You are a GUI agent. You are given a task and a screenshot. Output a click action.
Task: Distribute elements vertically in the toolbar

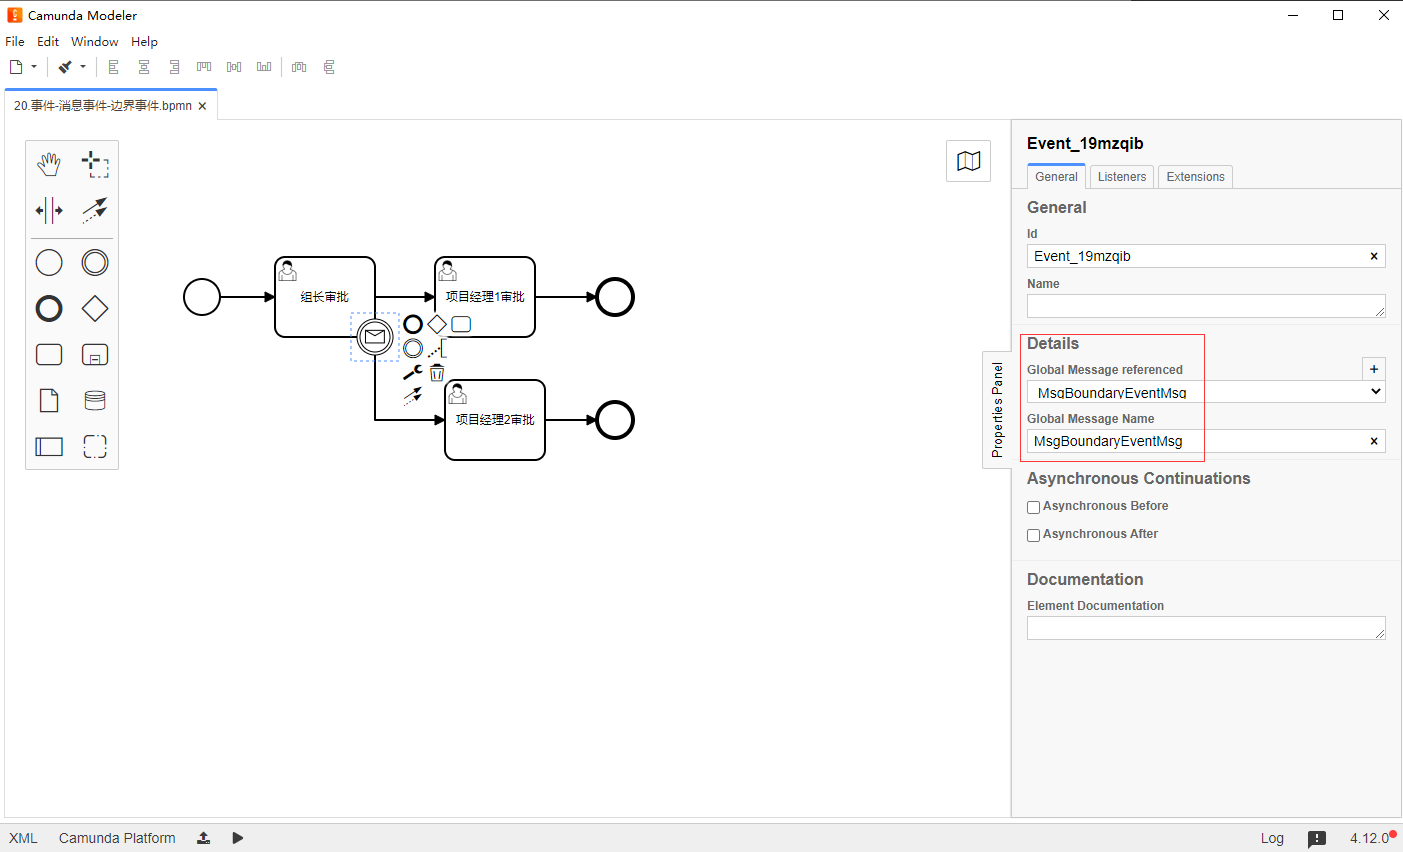click(x=329, y=67)
